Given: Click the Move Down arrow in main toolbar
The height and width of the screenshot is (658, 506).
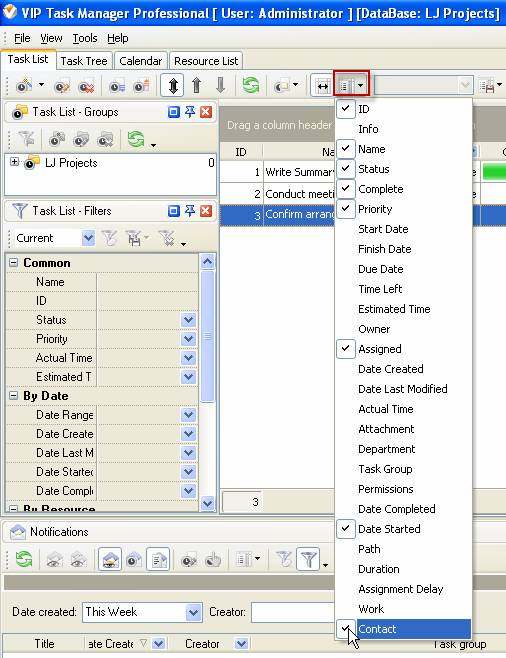Looking at the screenshot, I should tap(220, 85).
